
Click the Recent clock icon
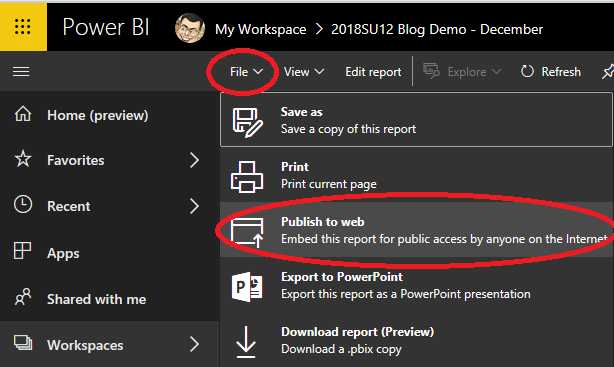click(23, 204)
